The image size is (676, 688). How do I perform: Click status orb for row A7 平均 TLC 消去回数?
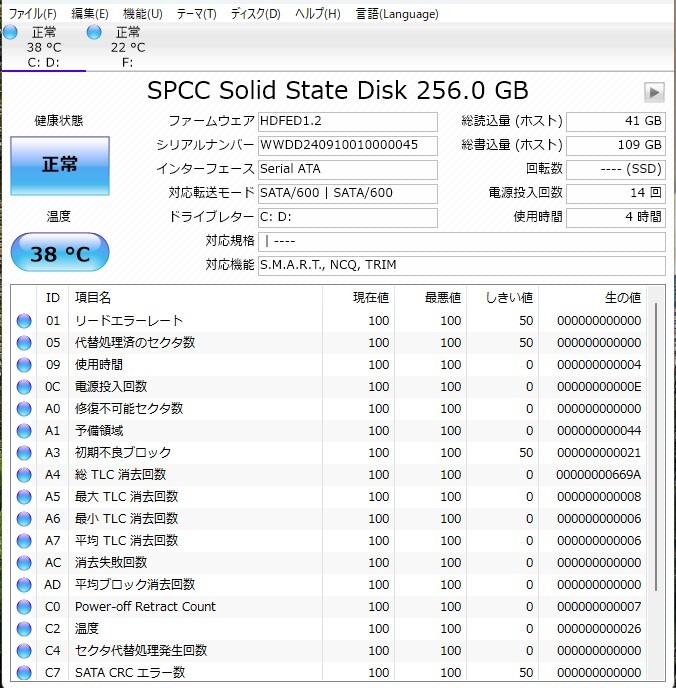[24, 541]
